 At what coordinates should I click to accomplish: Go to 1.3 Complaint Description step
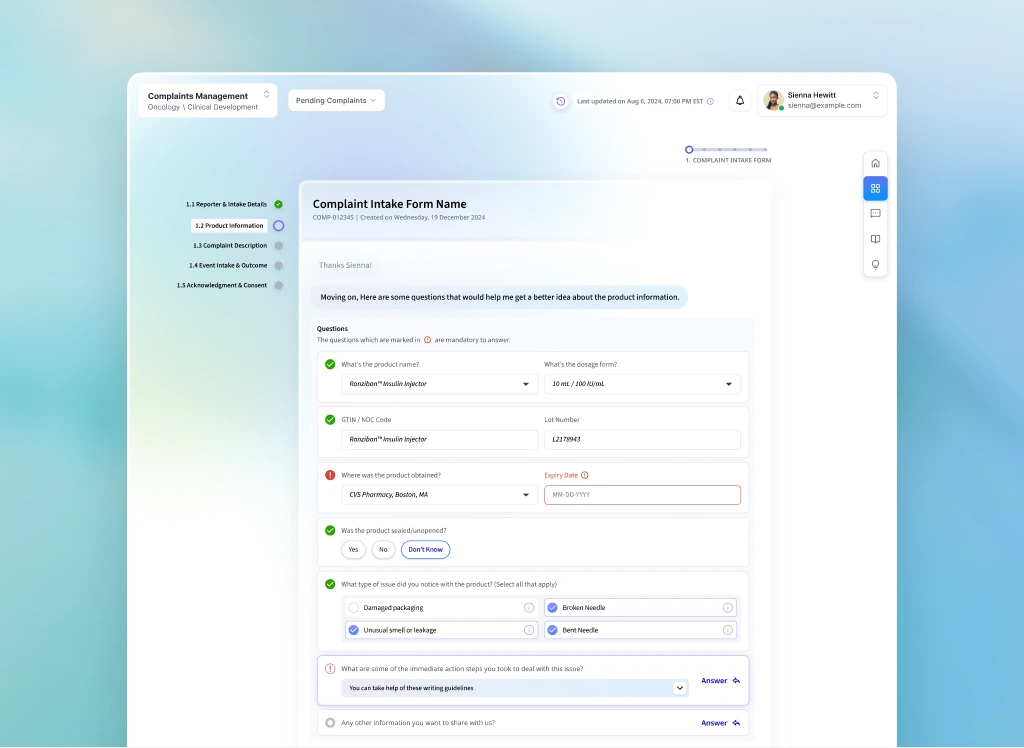click(230, 246)
